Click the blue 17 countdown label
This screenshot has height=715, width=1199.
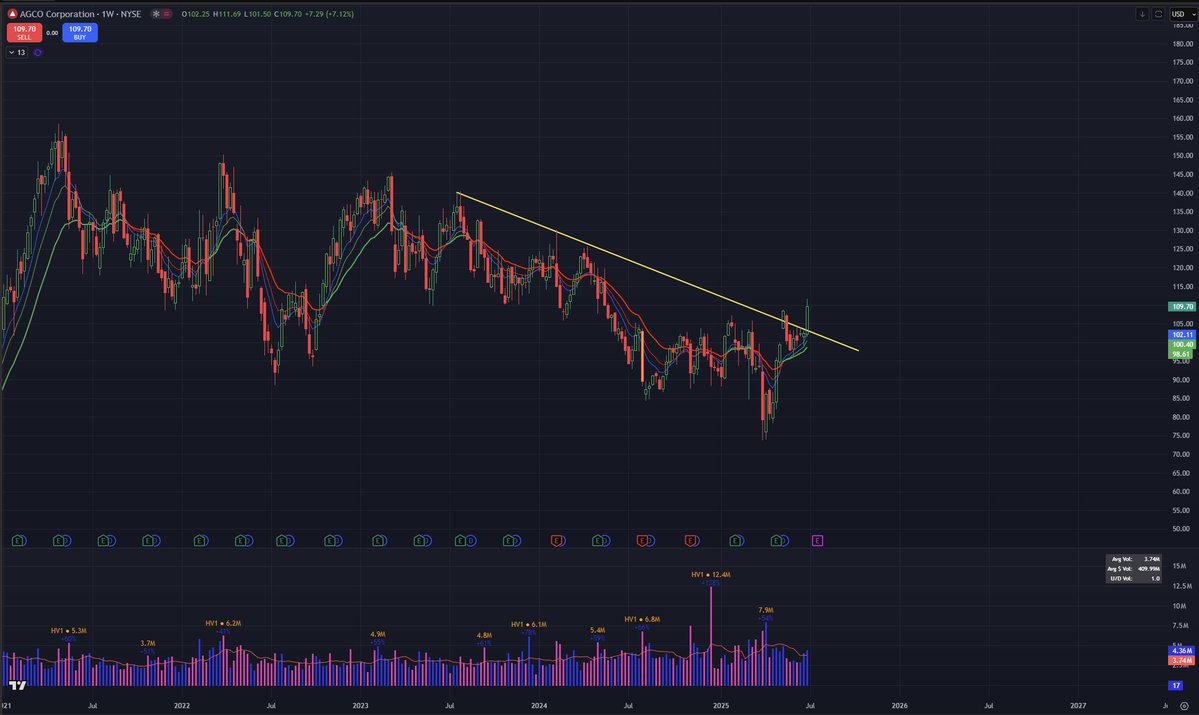pos(1176,685)
